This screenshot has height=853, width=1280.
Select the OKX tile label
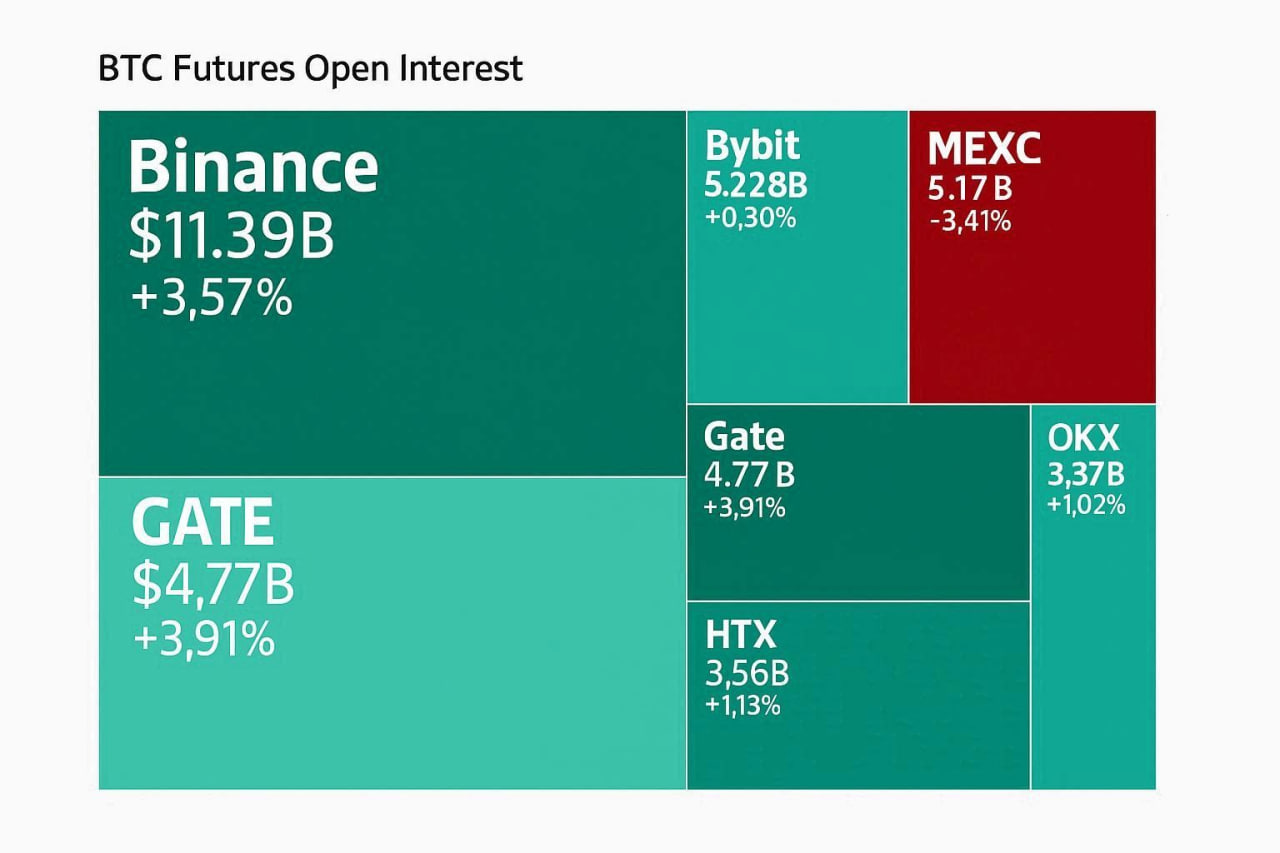pos(1084,438)
